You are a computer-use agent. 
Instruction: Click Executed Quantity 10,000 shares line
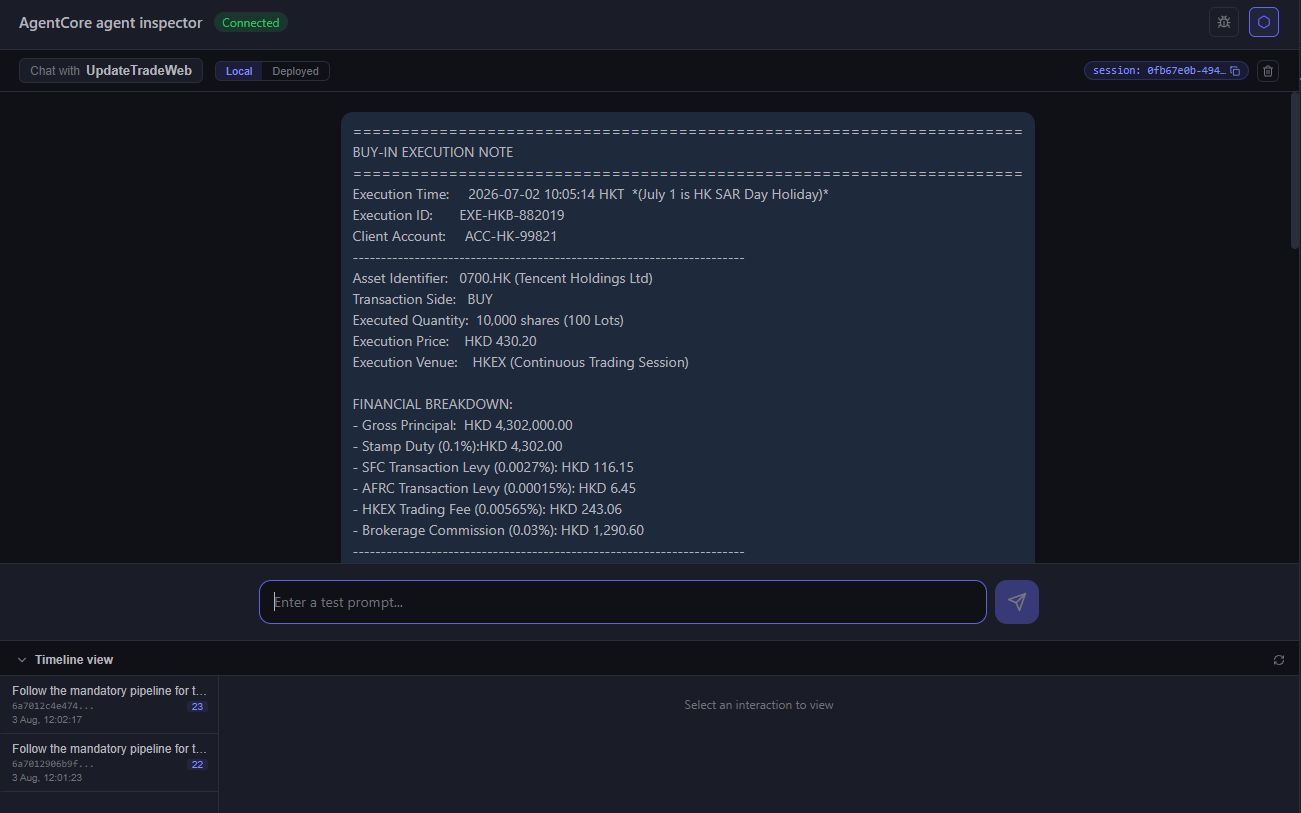coord(488,320)
